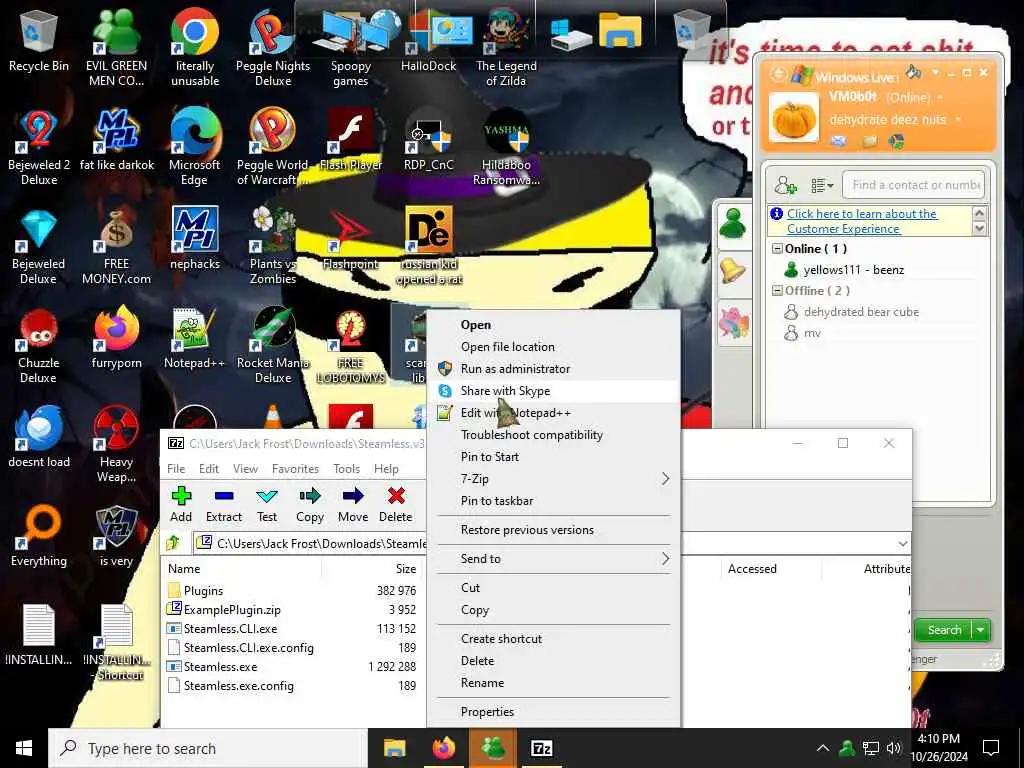1024x768 pixels.
Task: Click the Find a contact input field
Action: [913, 185]
